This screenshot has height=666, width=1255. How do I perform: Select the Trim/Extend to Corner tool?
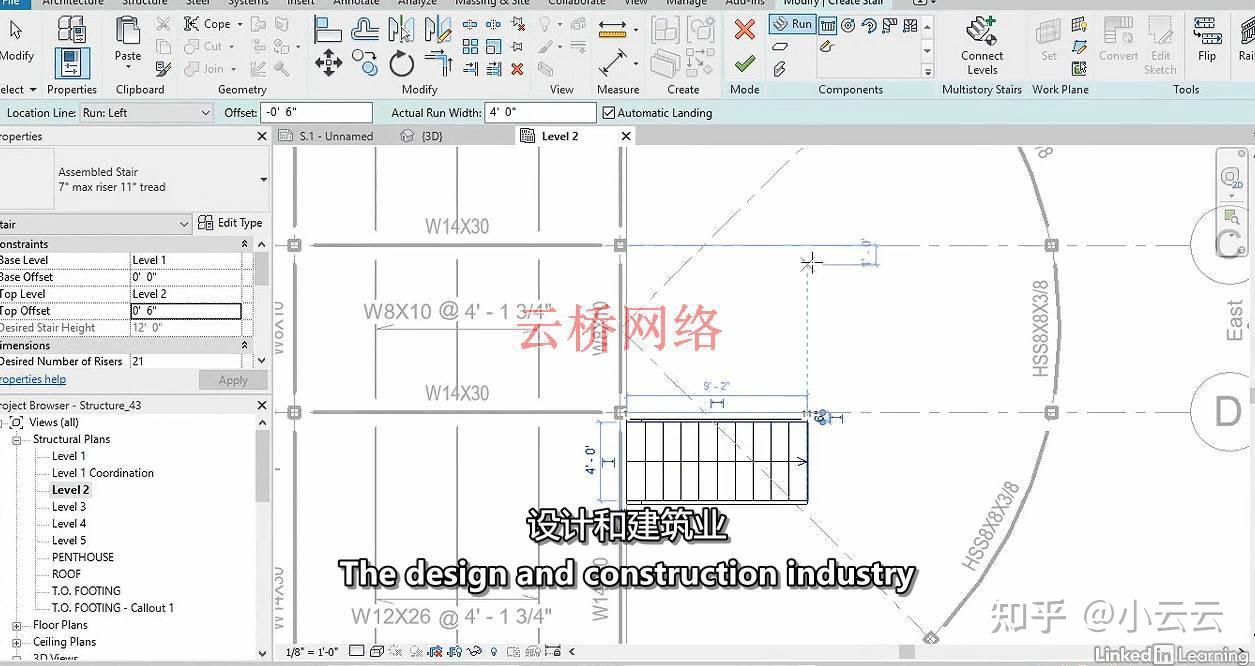(438, 64)
